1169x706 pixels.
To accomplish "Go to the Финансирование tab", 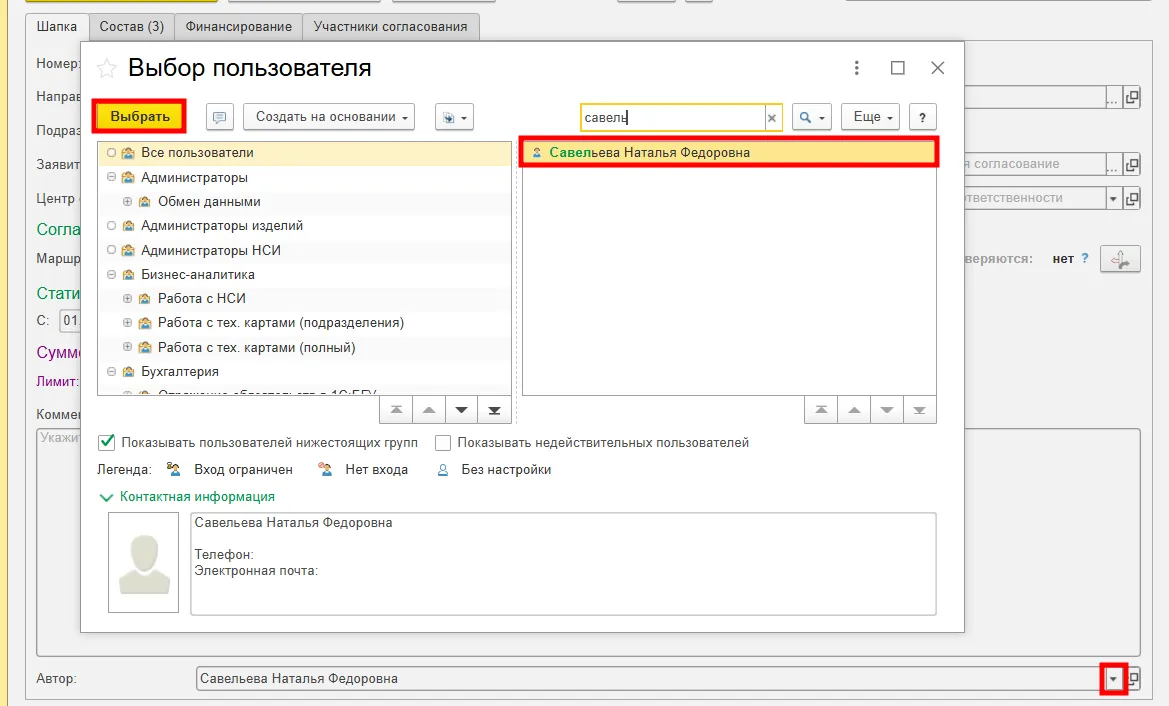I will [x=239, y=26].
